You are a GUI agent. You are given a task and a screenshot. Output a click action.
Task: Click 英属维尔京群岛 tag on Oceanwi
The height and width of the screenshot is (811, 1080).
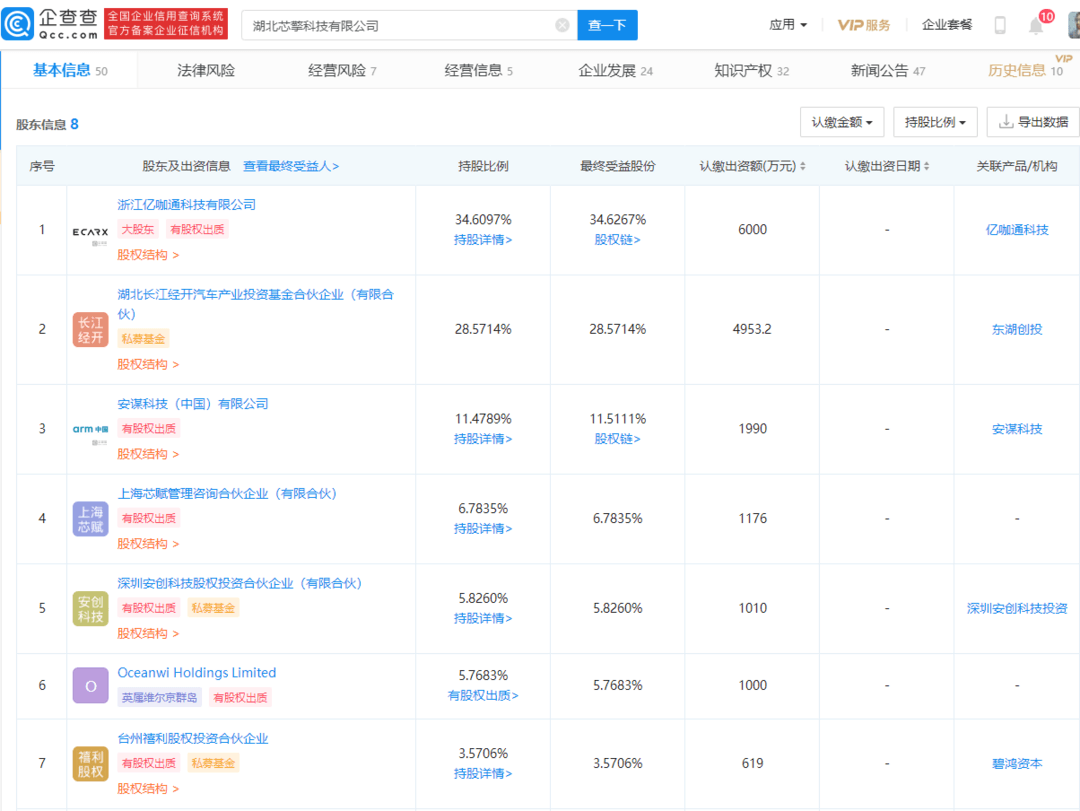pos(160,697)
